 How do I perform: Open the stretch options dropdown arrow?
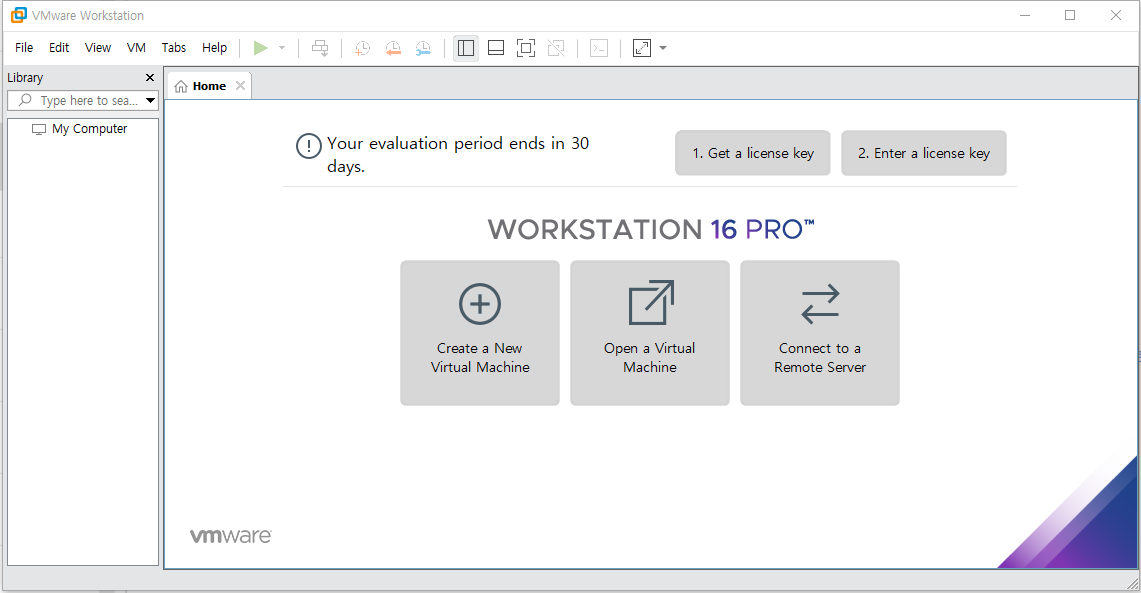[x=663, y=48]
